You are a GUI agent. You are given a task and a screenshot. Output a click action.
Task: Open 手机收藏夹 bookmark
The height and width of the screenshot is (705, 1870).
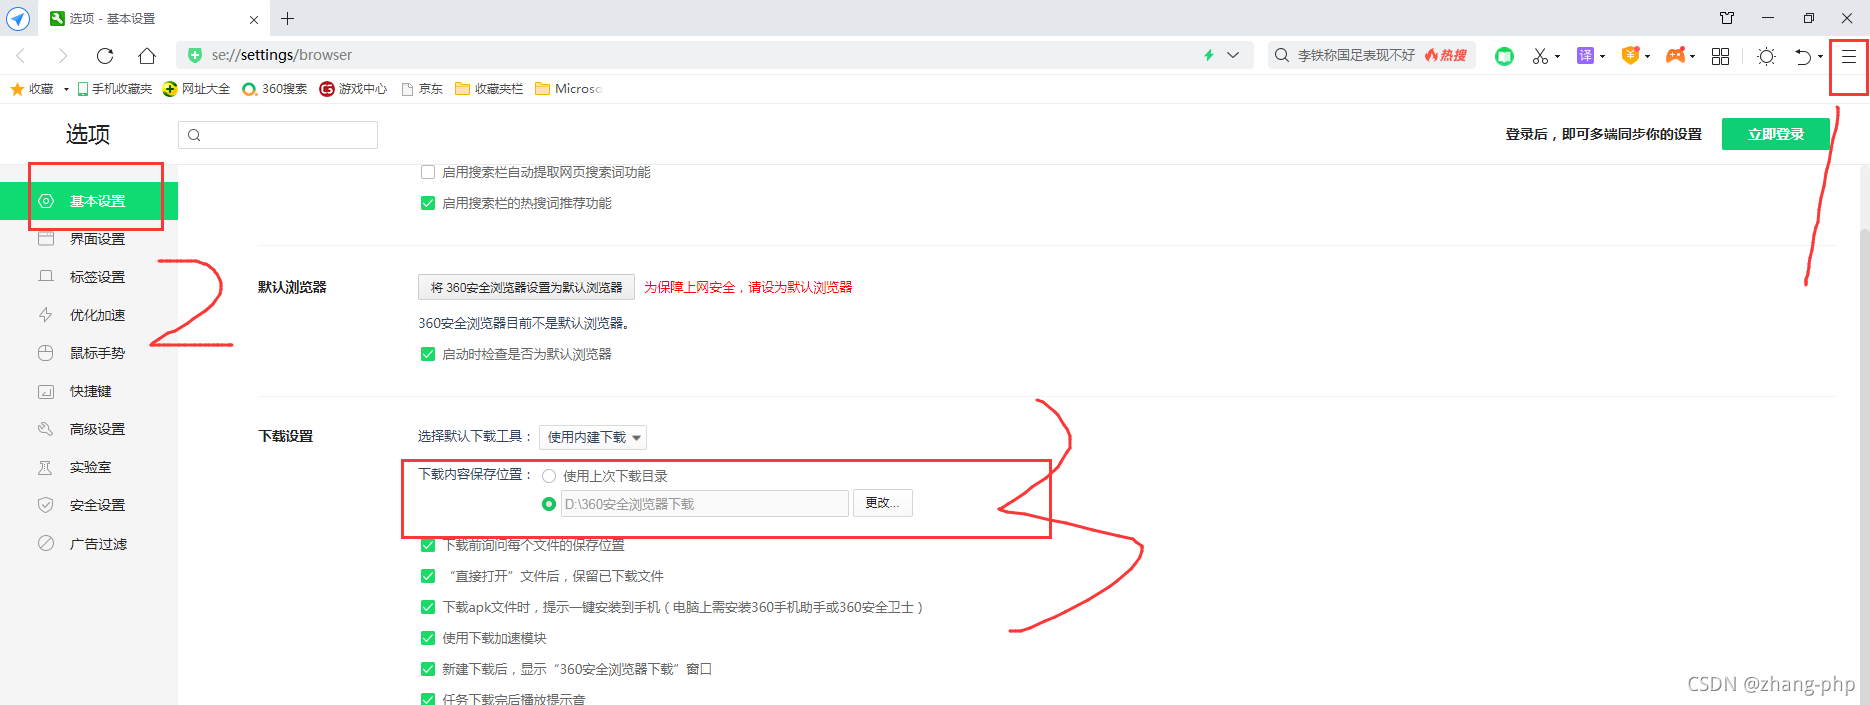pos(115,89)
